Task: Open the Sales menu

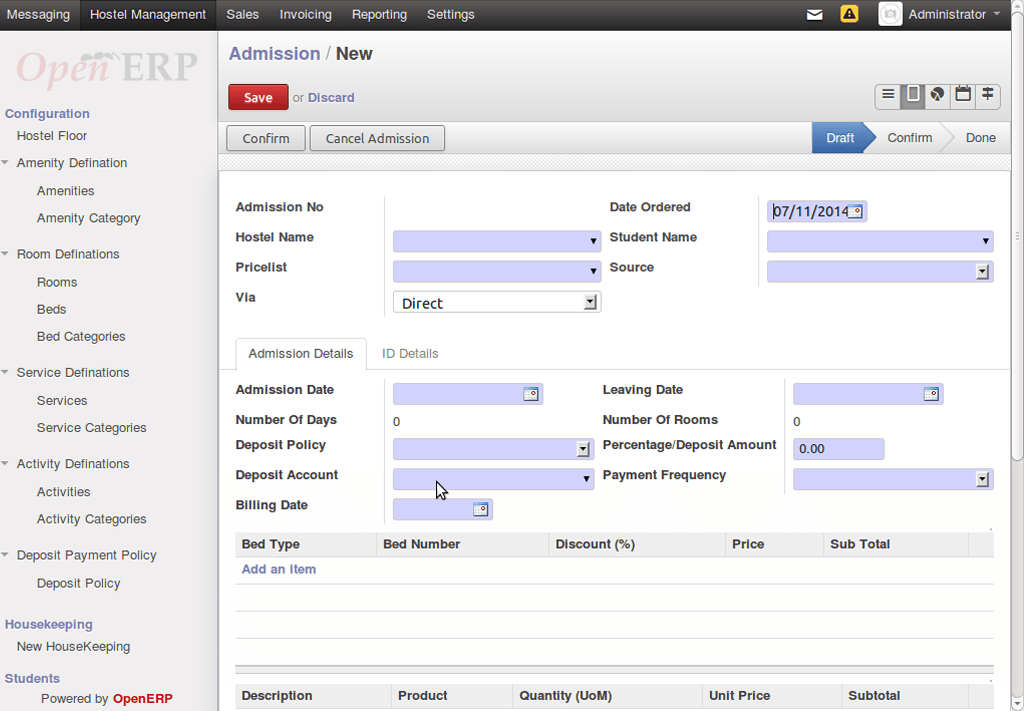Action: (242, 14)
